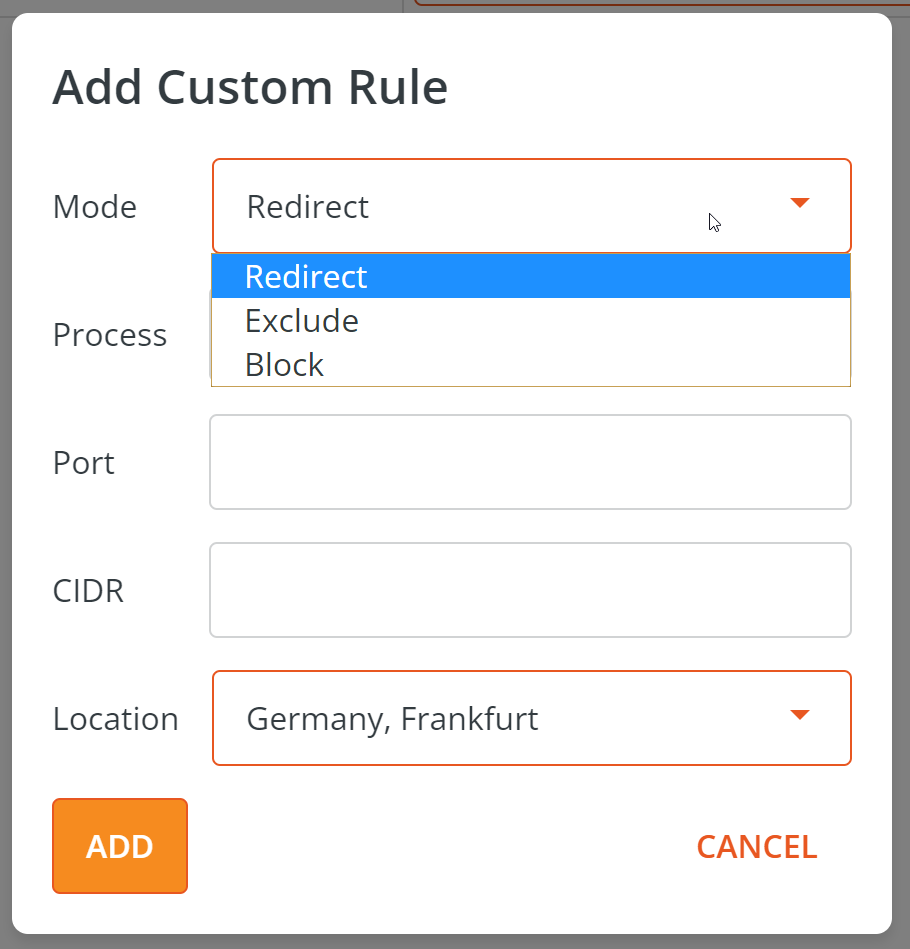
Task: Click the current Redirect value in Mode field
Action: pyautogui.click(x=307, y=206)
